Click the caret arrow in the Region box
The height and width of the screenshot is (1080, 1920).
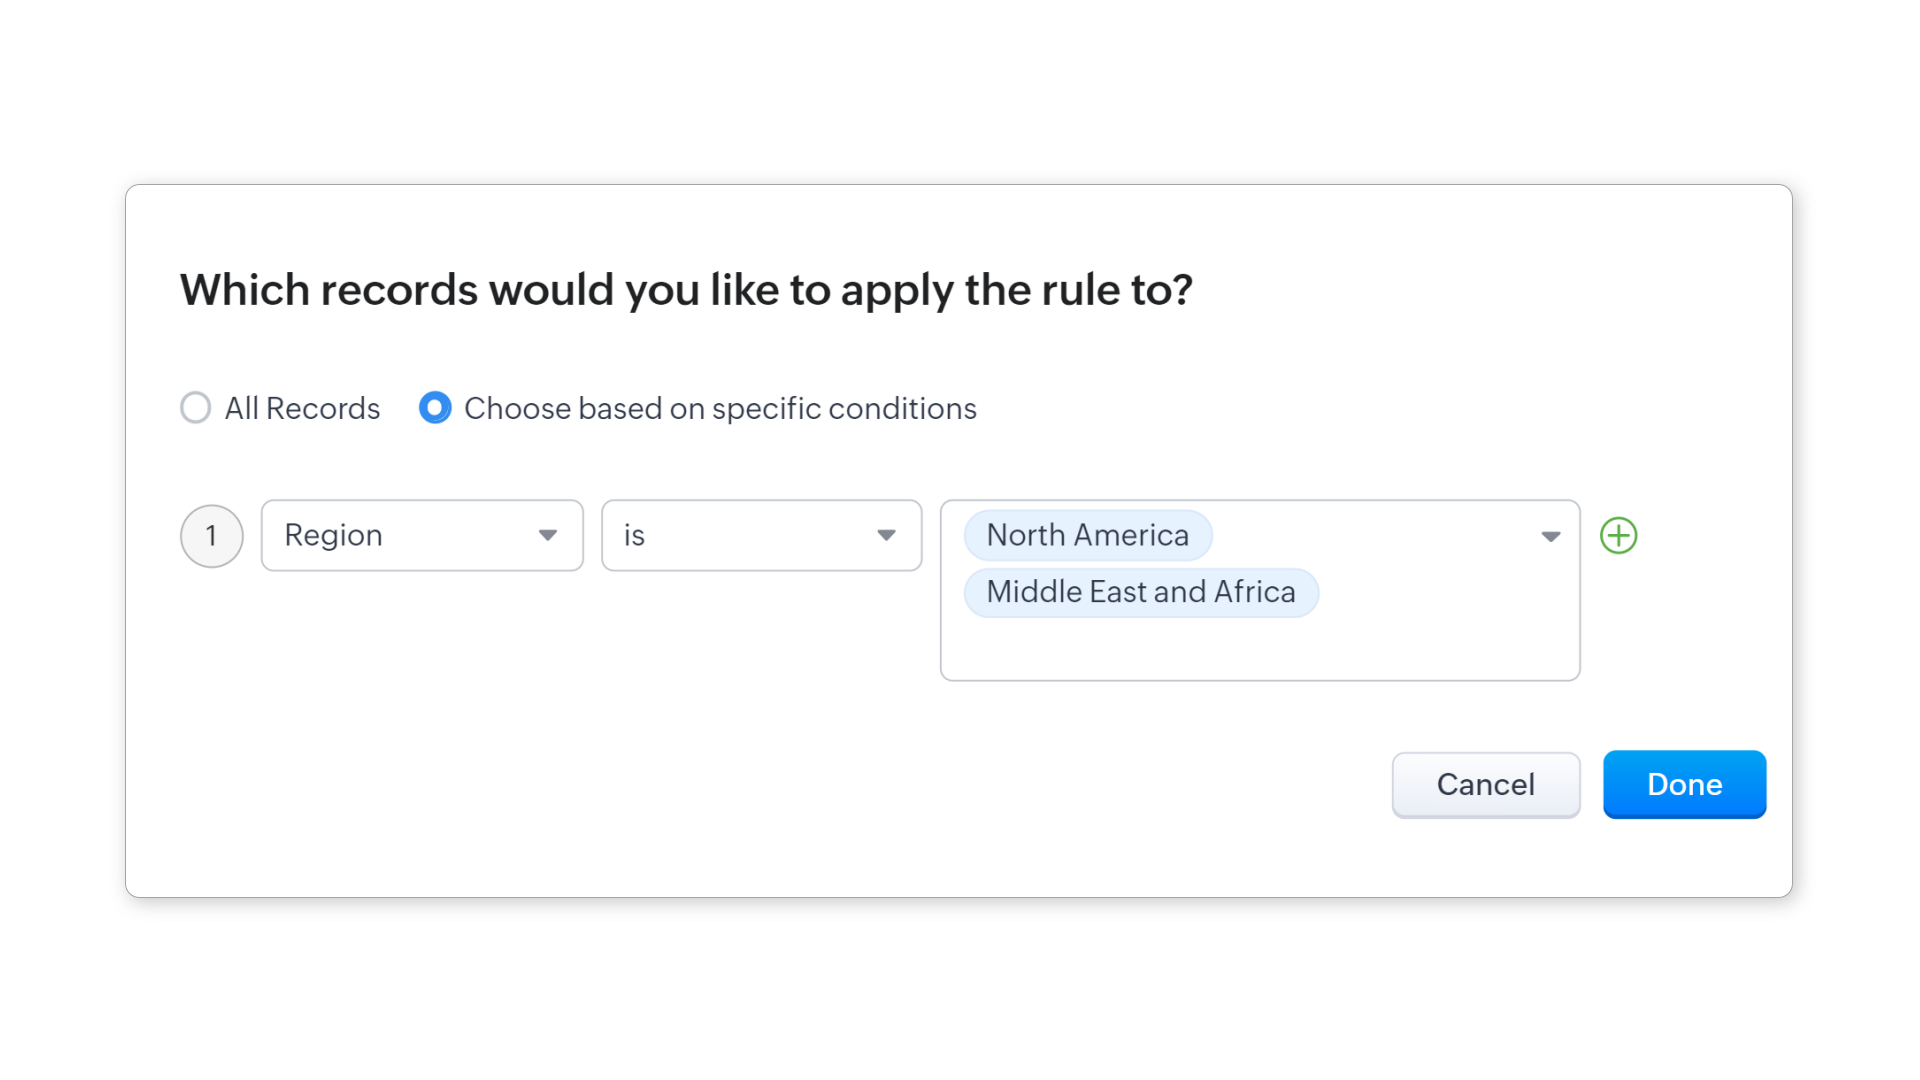(547, 535)
